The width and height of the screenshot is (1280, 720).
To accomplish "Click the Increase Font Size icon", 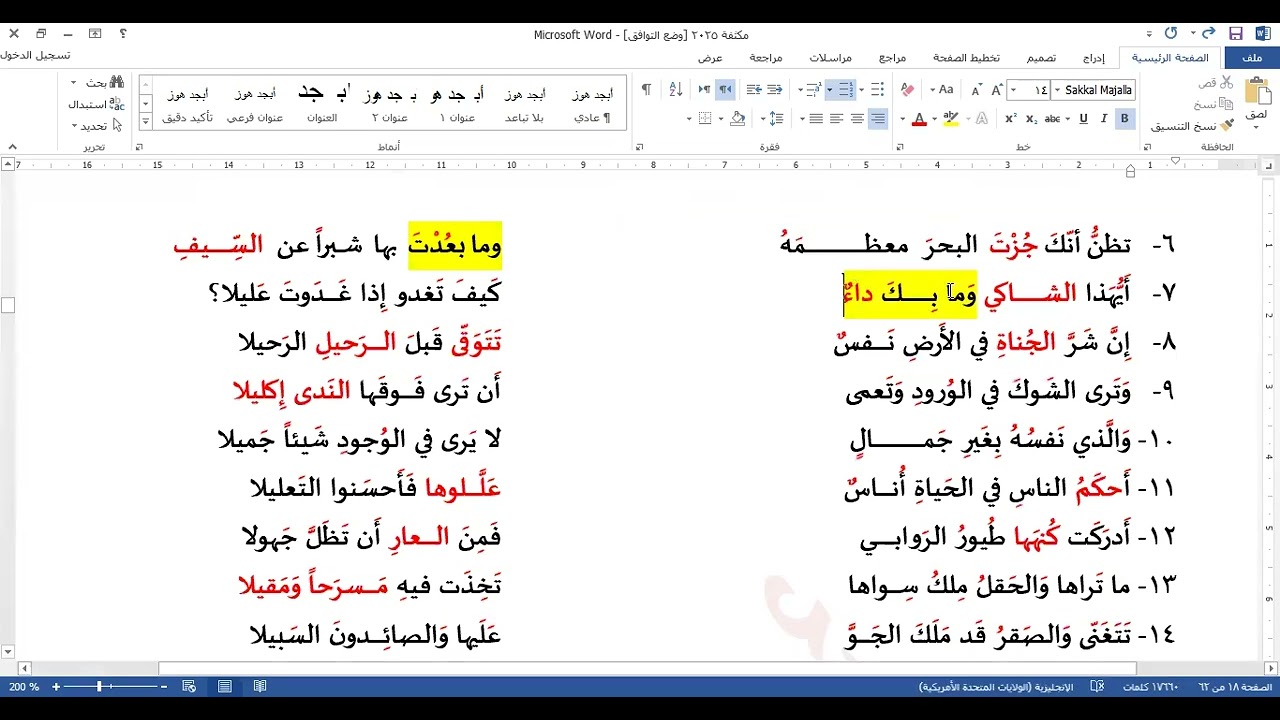I will [x=997, y=90].
